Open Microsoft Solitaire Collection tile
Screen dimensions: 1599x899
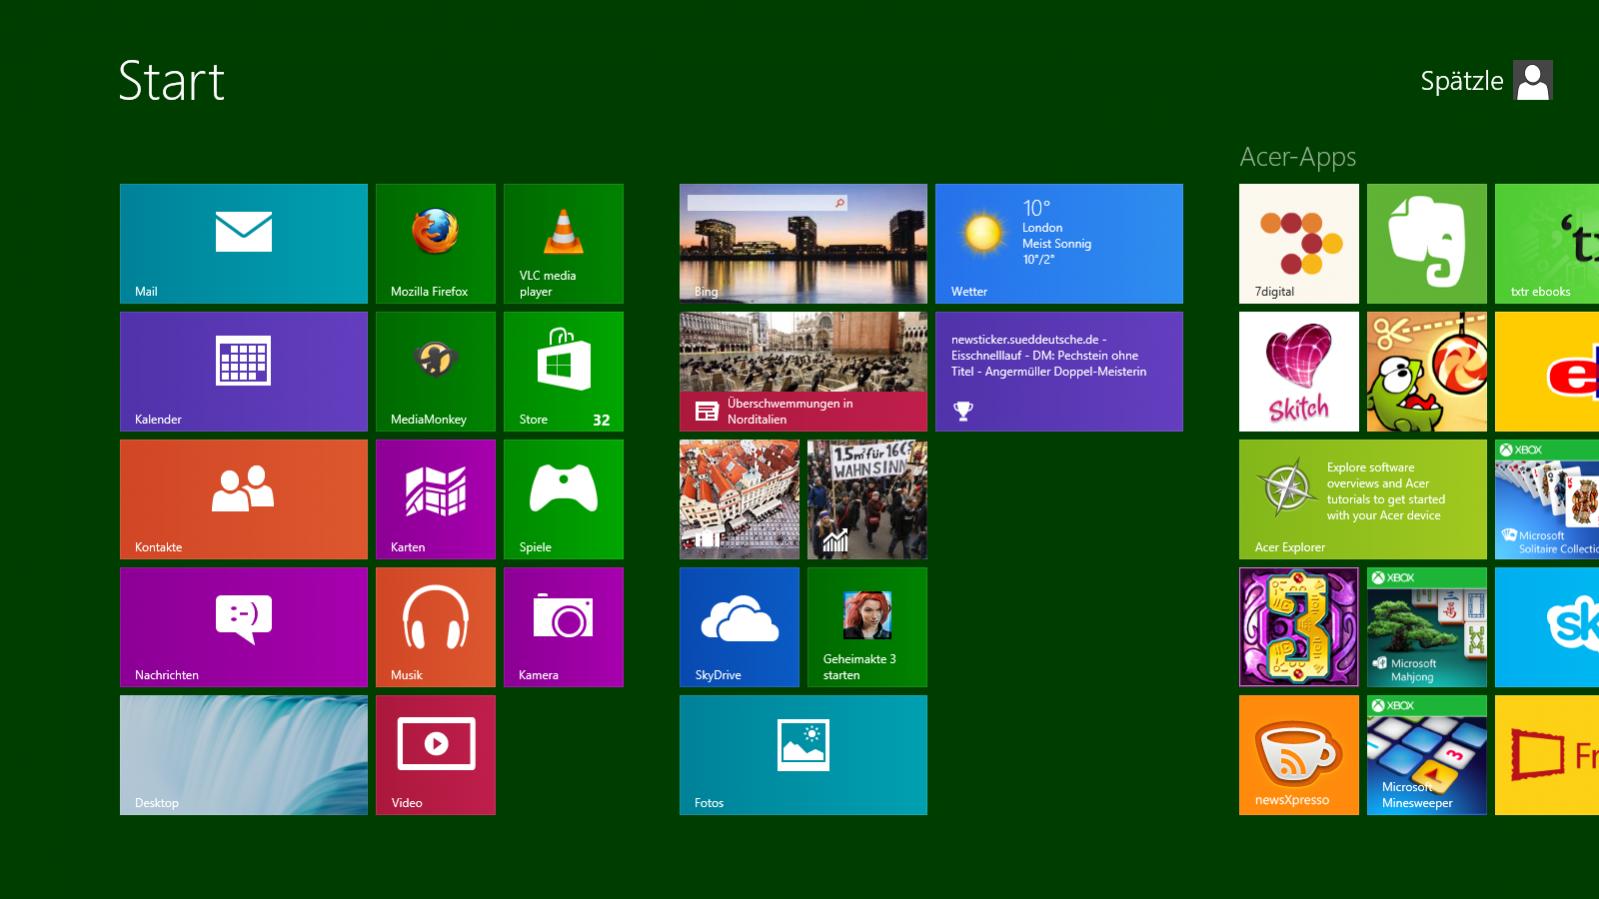tap(1547, 499)
